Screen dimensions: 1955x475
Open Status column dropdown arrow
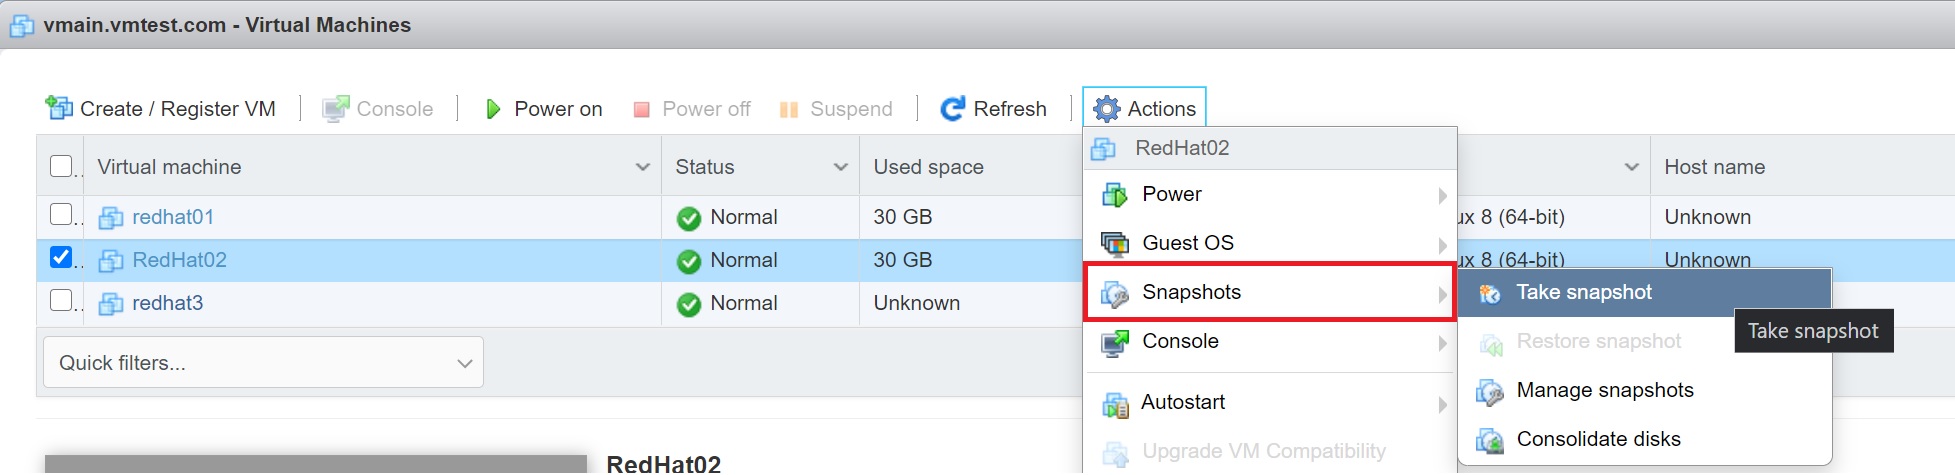[x=840, y=167]
